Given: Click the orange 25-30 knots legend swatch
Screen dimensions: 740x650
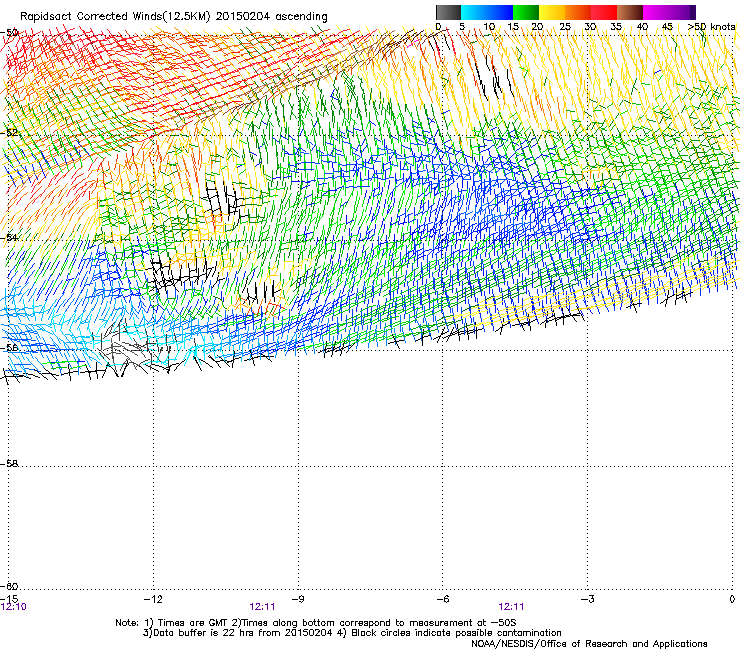Looking at the screenshot, I should 578,12.
